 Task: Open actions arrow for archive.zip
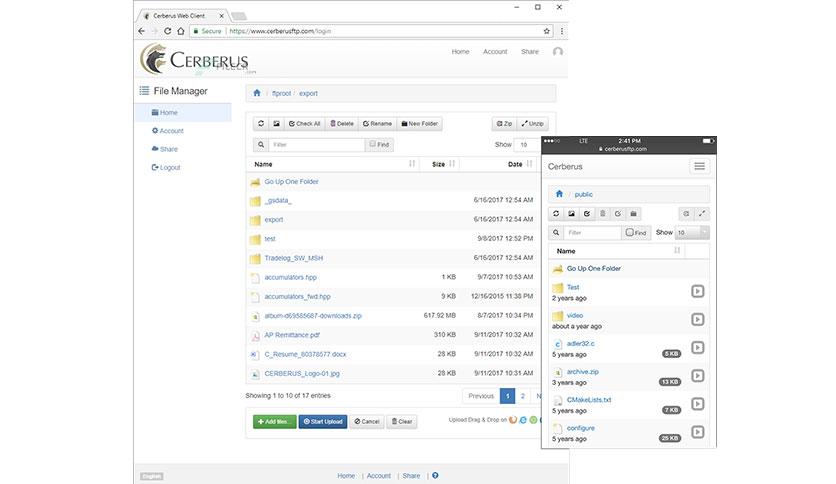coord(697,376)
